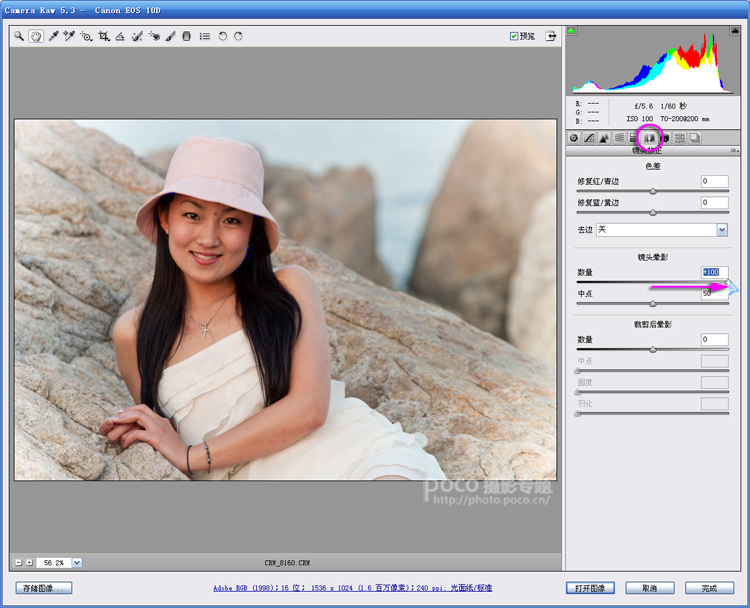Viewport: 750px width, 608px height.
Task: Select the Targeted Adjustment tool
Action: (x=86, y=36)
